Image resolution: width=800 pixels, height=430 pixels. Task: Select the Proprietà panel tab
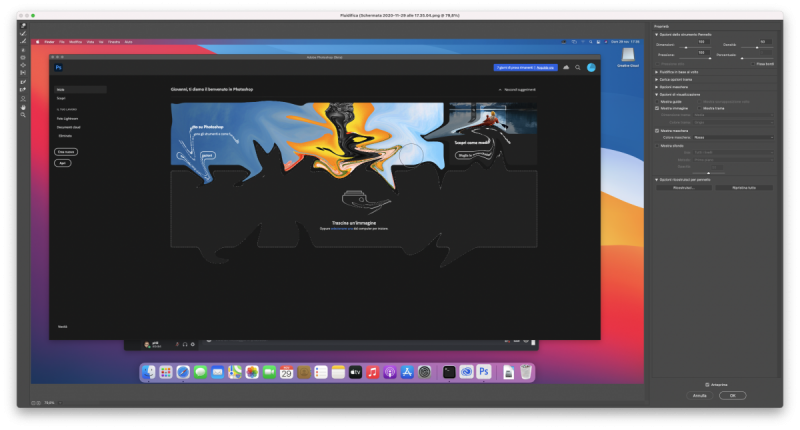[661, 27]
